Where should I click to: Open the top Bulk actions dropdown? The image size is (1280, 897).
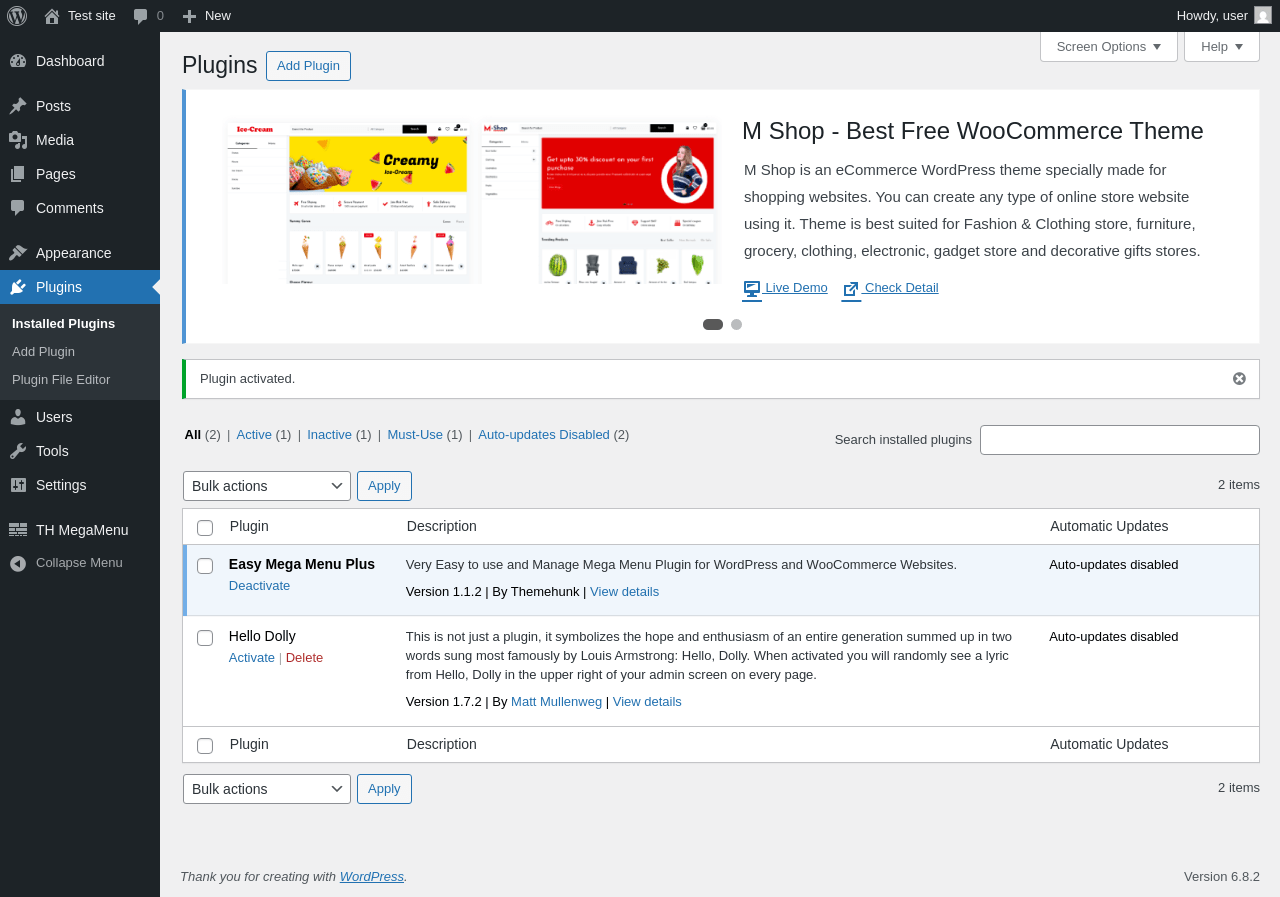pos(267,486)
